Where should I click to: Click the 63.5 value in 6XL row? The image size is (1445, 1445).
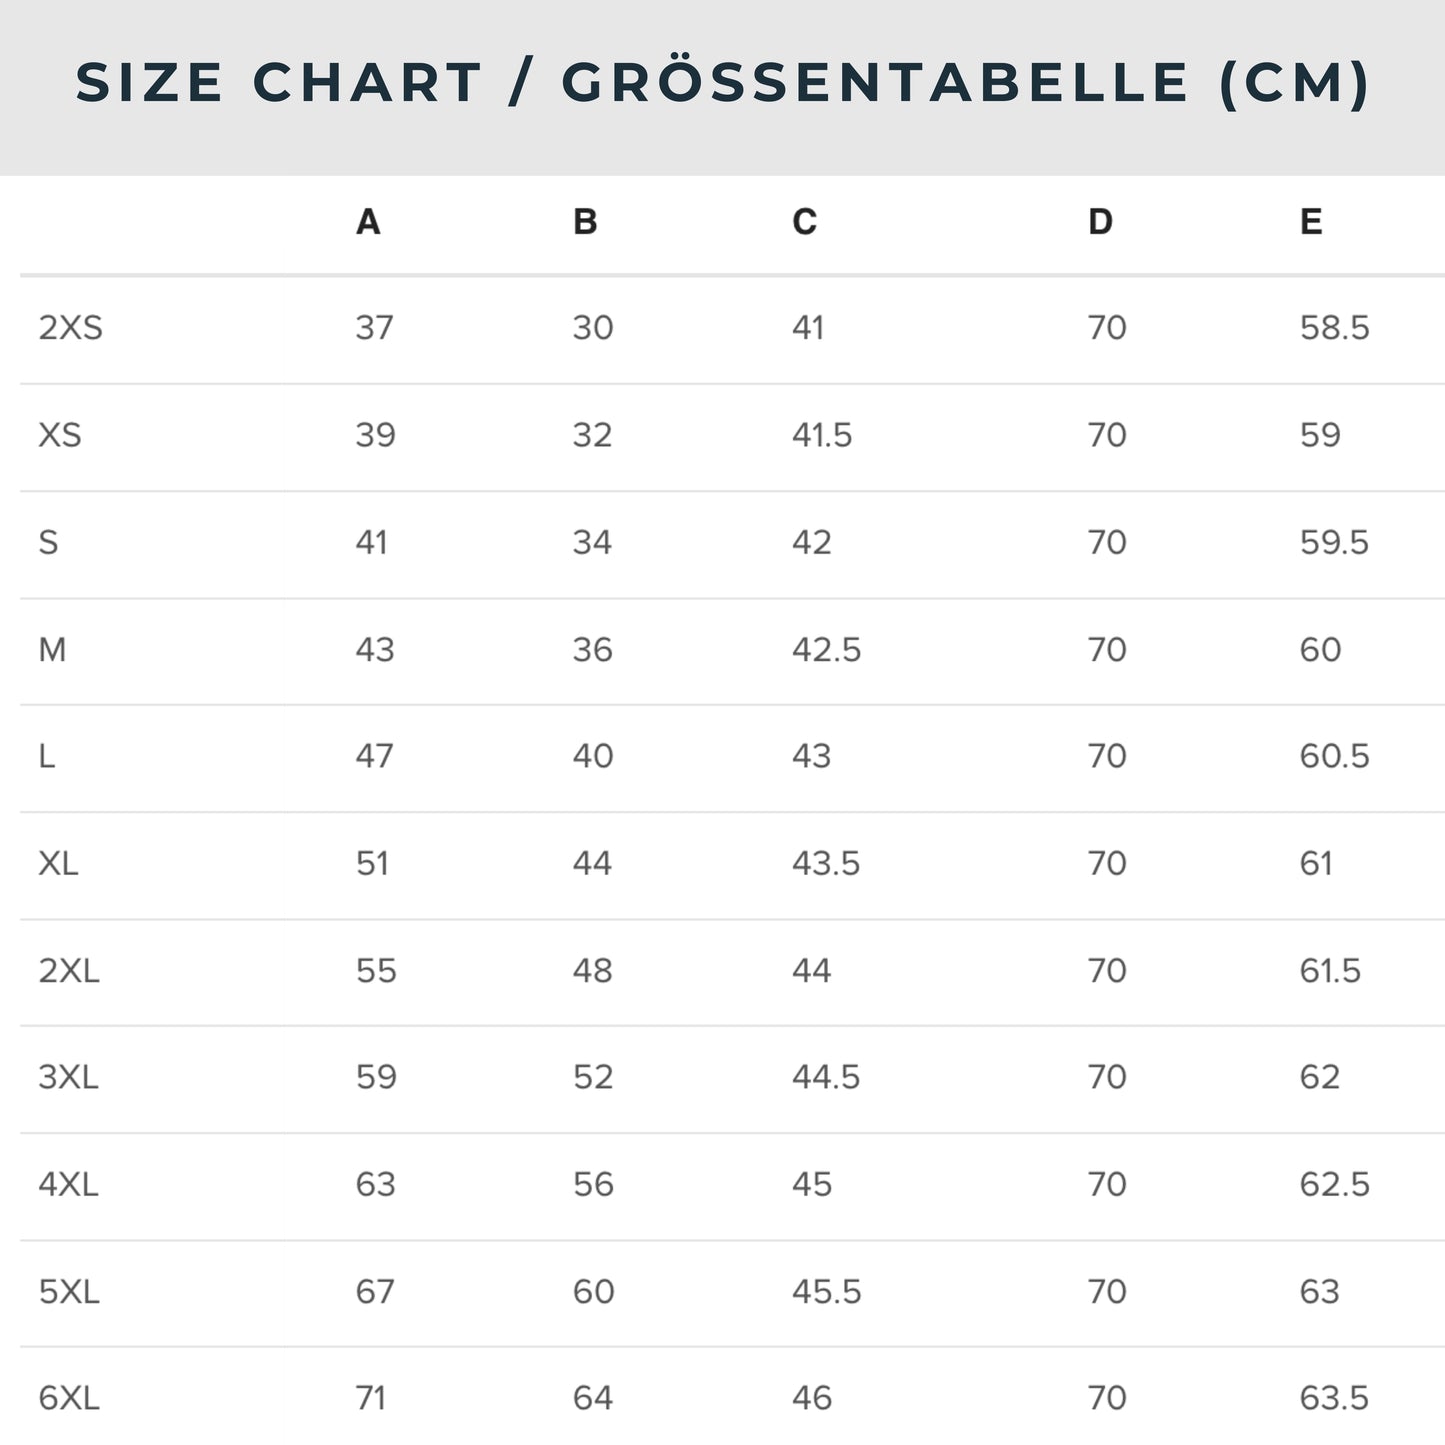click(1334, 1398)
